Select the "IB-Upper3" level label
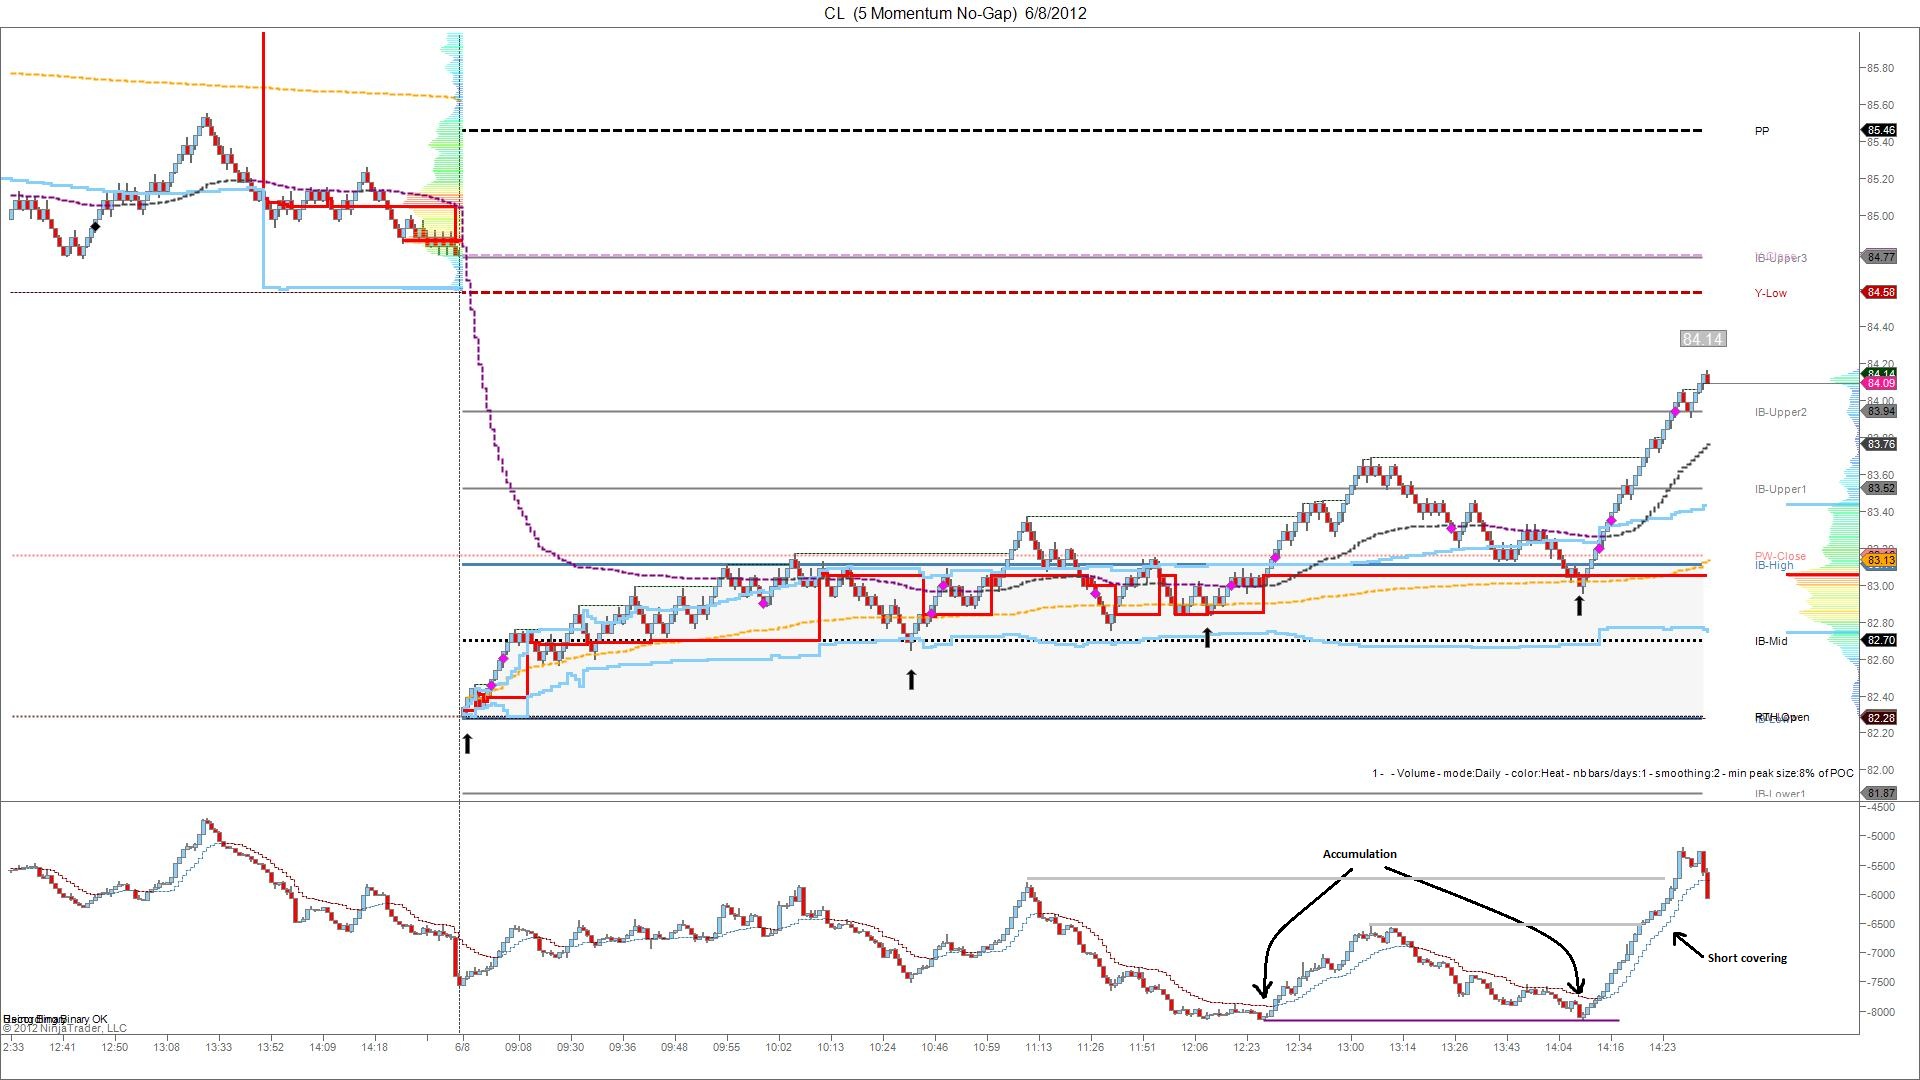The width and height of the screenshot is (1920, 1080). pos(1781,258)
